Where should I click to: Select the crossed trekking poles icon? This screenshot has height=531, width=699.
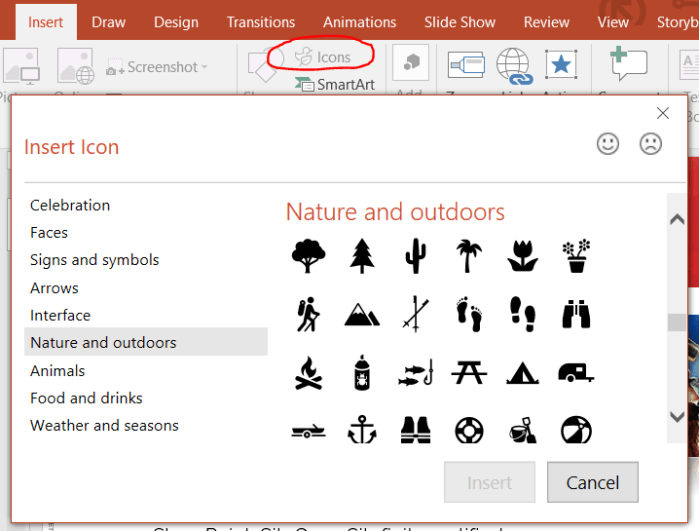[x=415, y=314]
